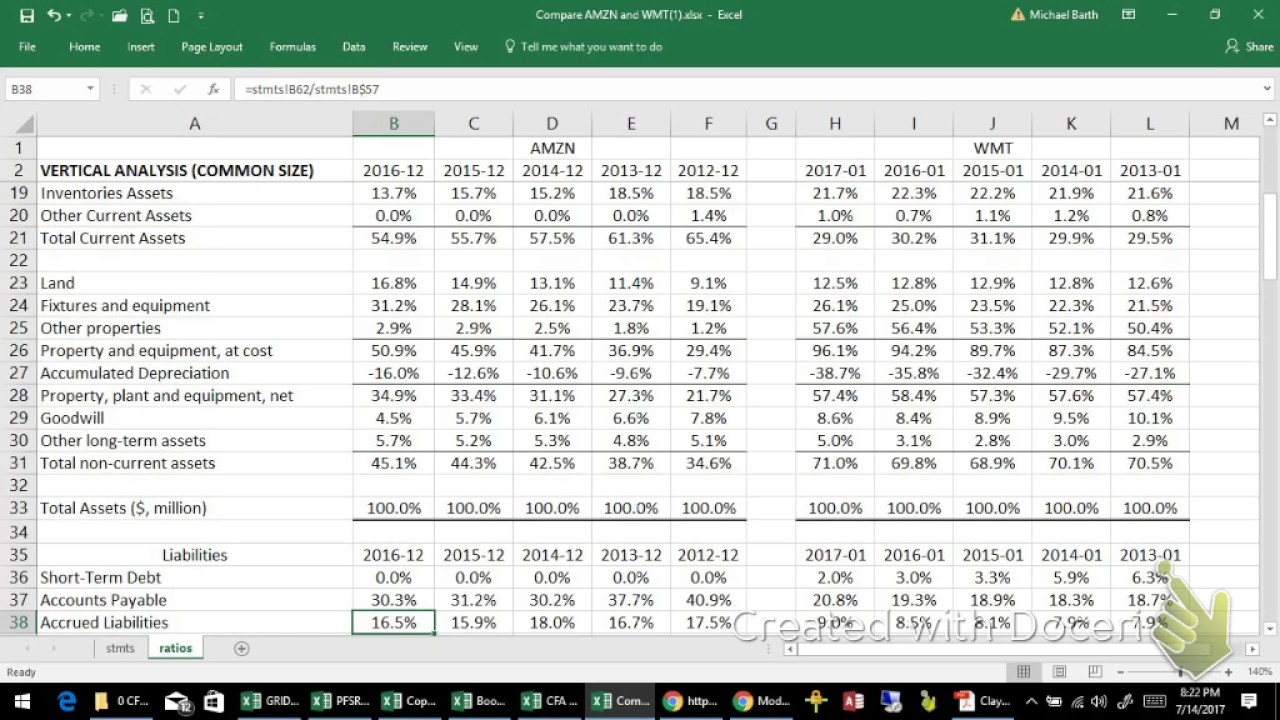The image size is (1280, 720).
Task: Open Customize Quick Access Toolbar dropdown
Action: pyautogui.click(x=201, y=16)
